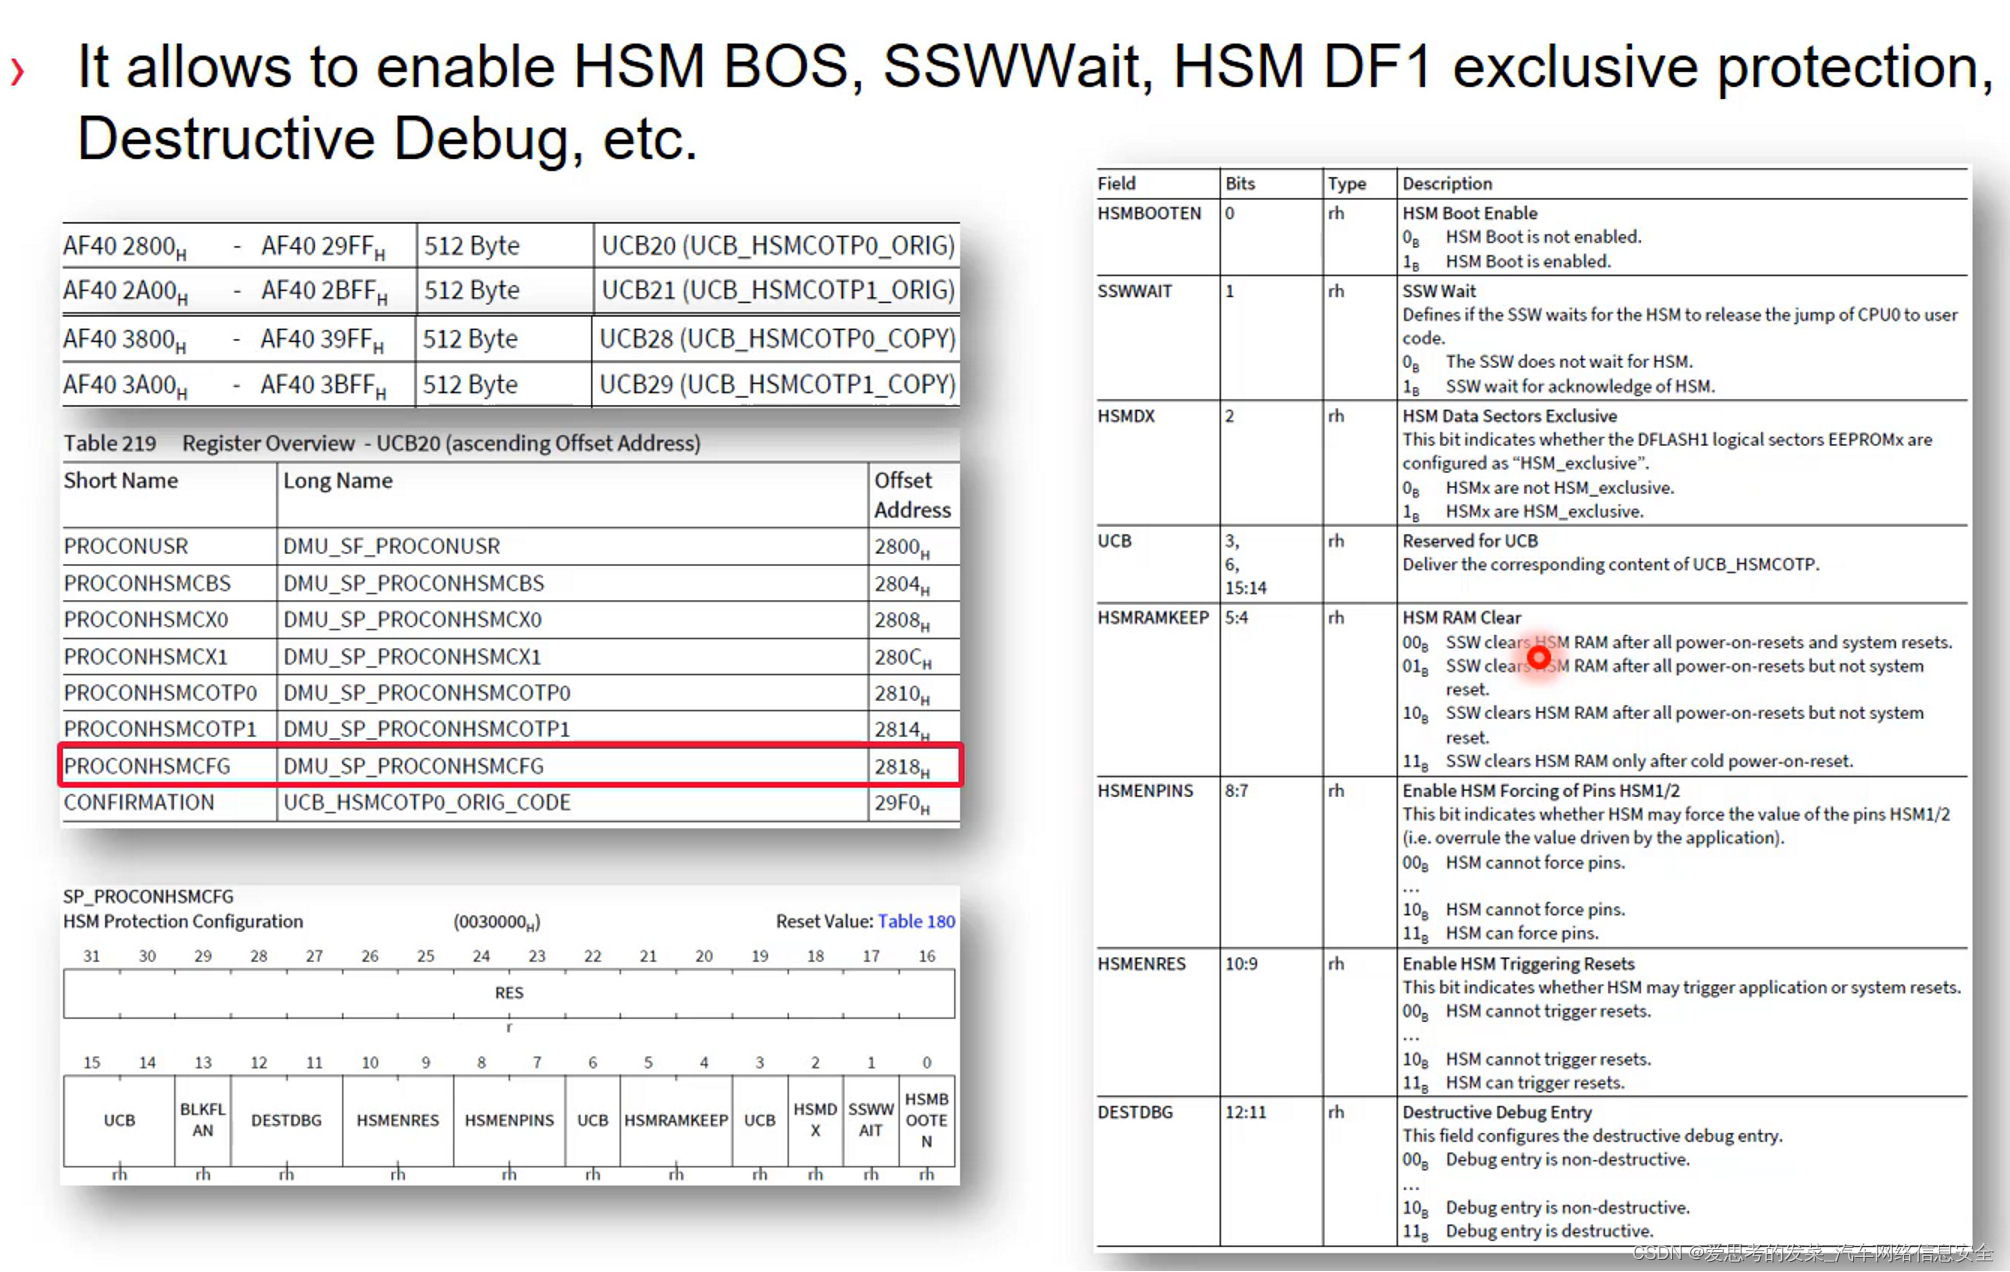Click the Offset Address column header
Viewport: 2010px width, 1272px height.
[x=911, y=495]
